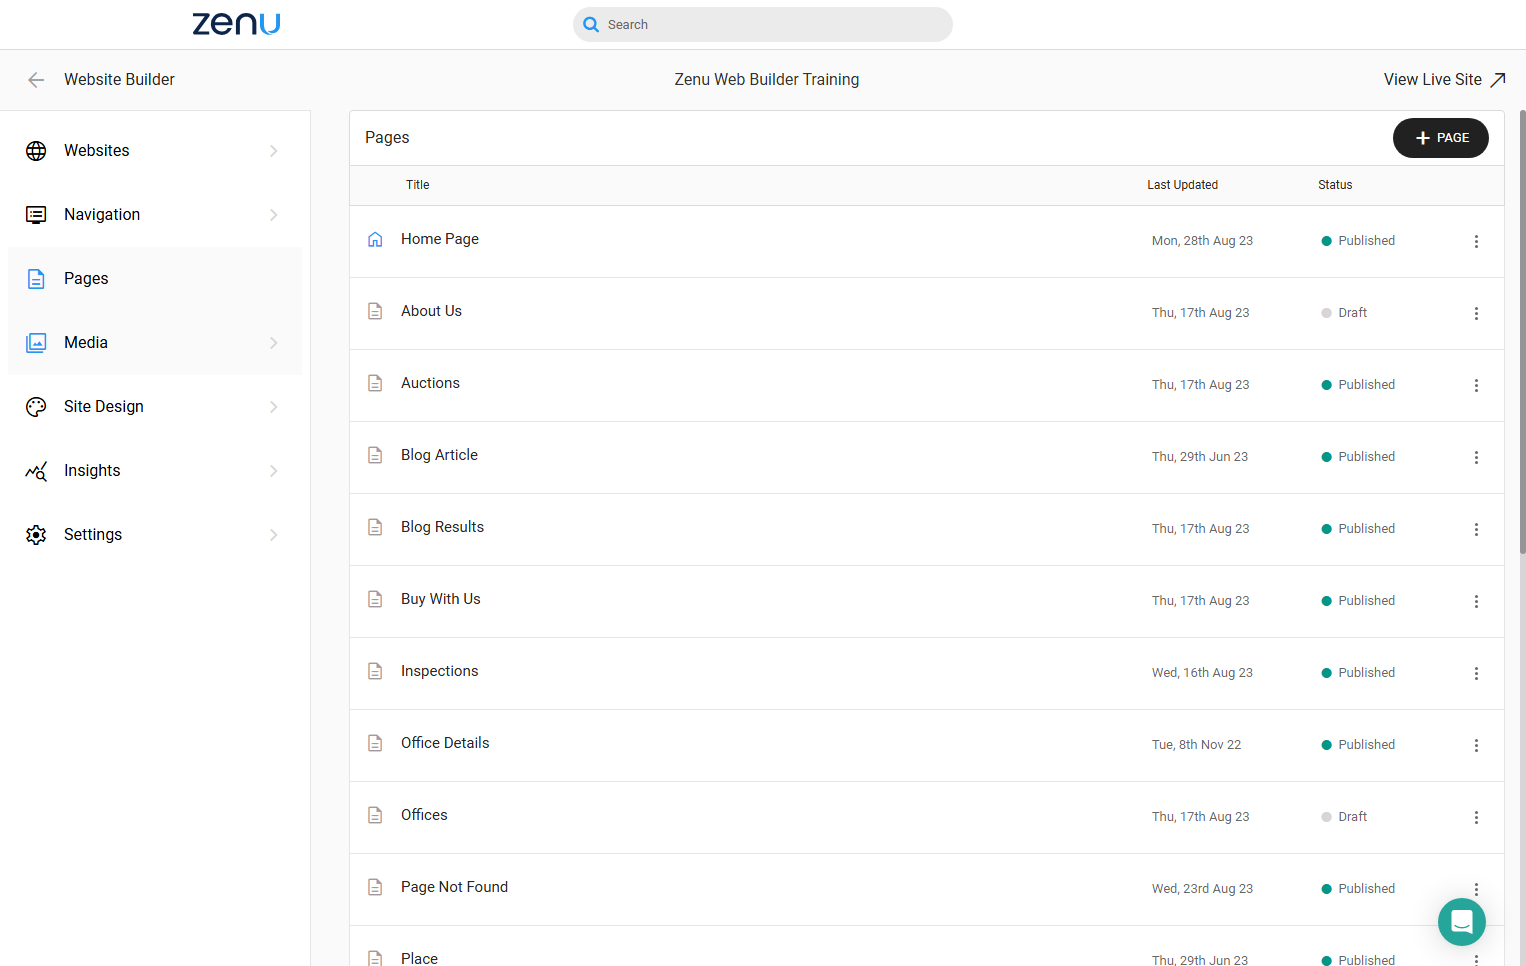Click the back arrow beside Website Builder
This screenshot has width=1526, height=966.
click(36, 80)
